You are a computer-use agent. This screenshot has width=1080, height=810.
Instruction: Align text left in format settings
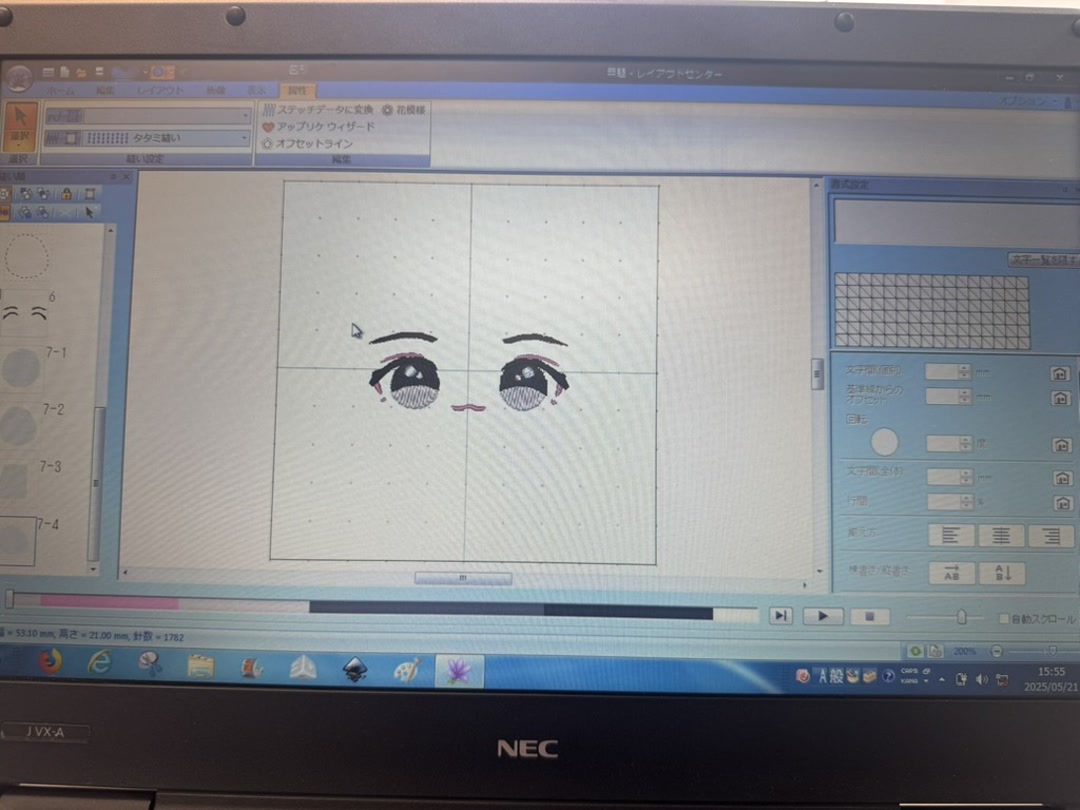[951, 534]
